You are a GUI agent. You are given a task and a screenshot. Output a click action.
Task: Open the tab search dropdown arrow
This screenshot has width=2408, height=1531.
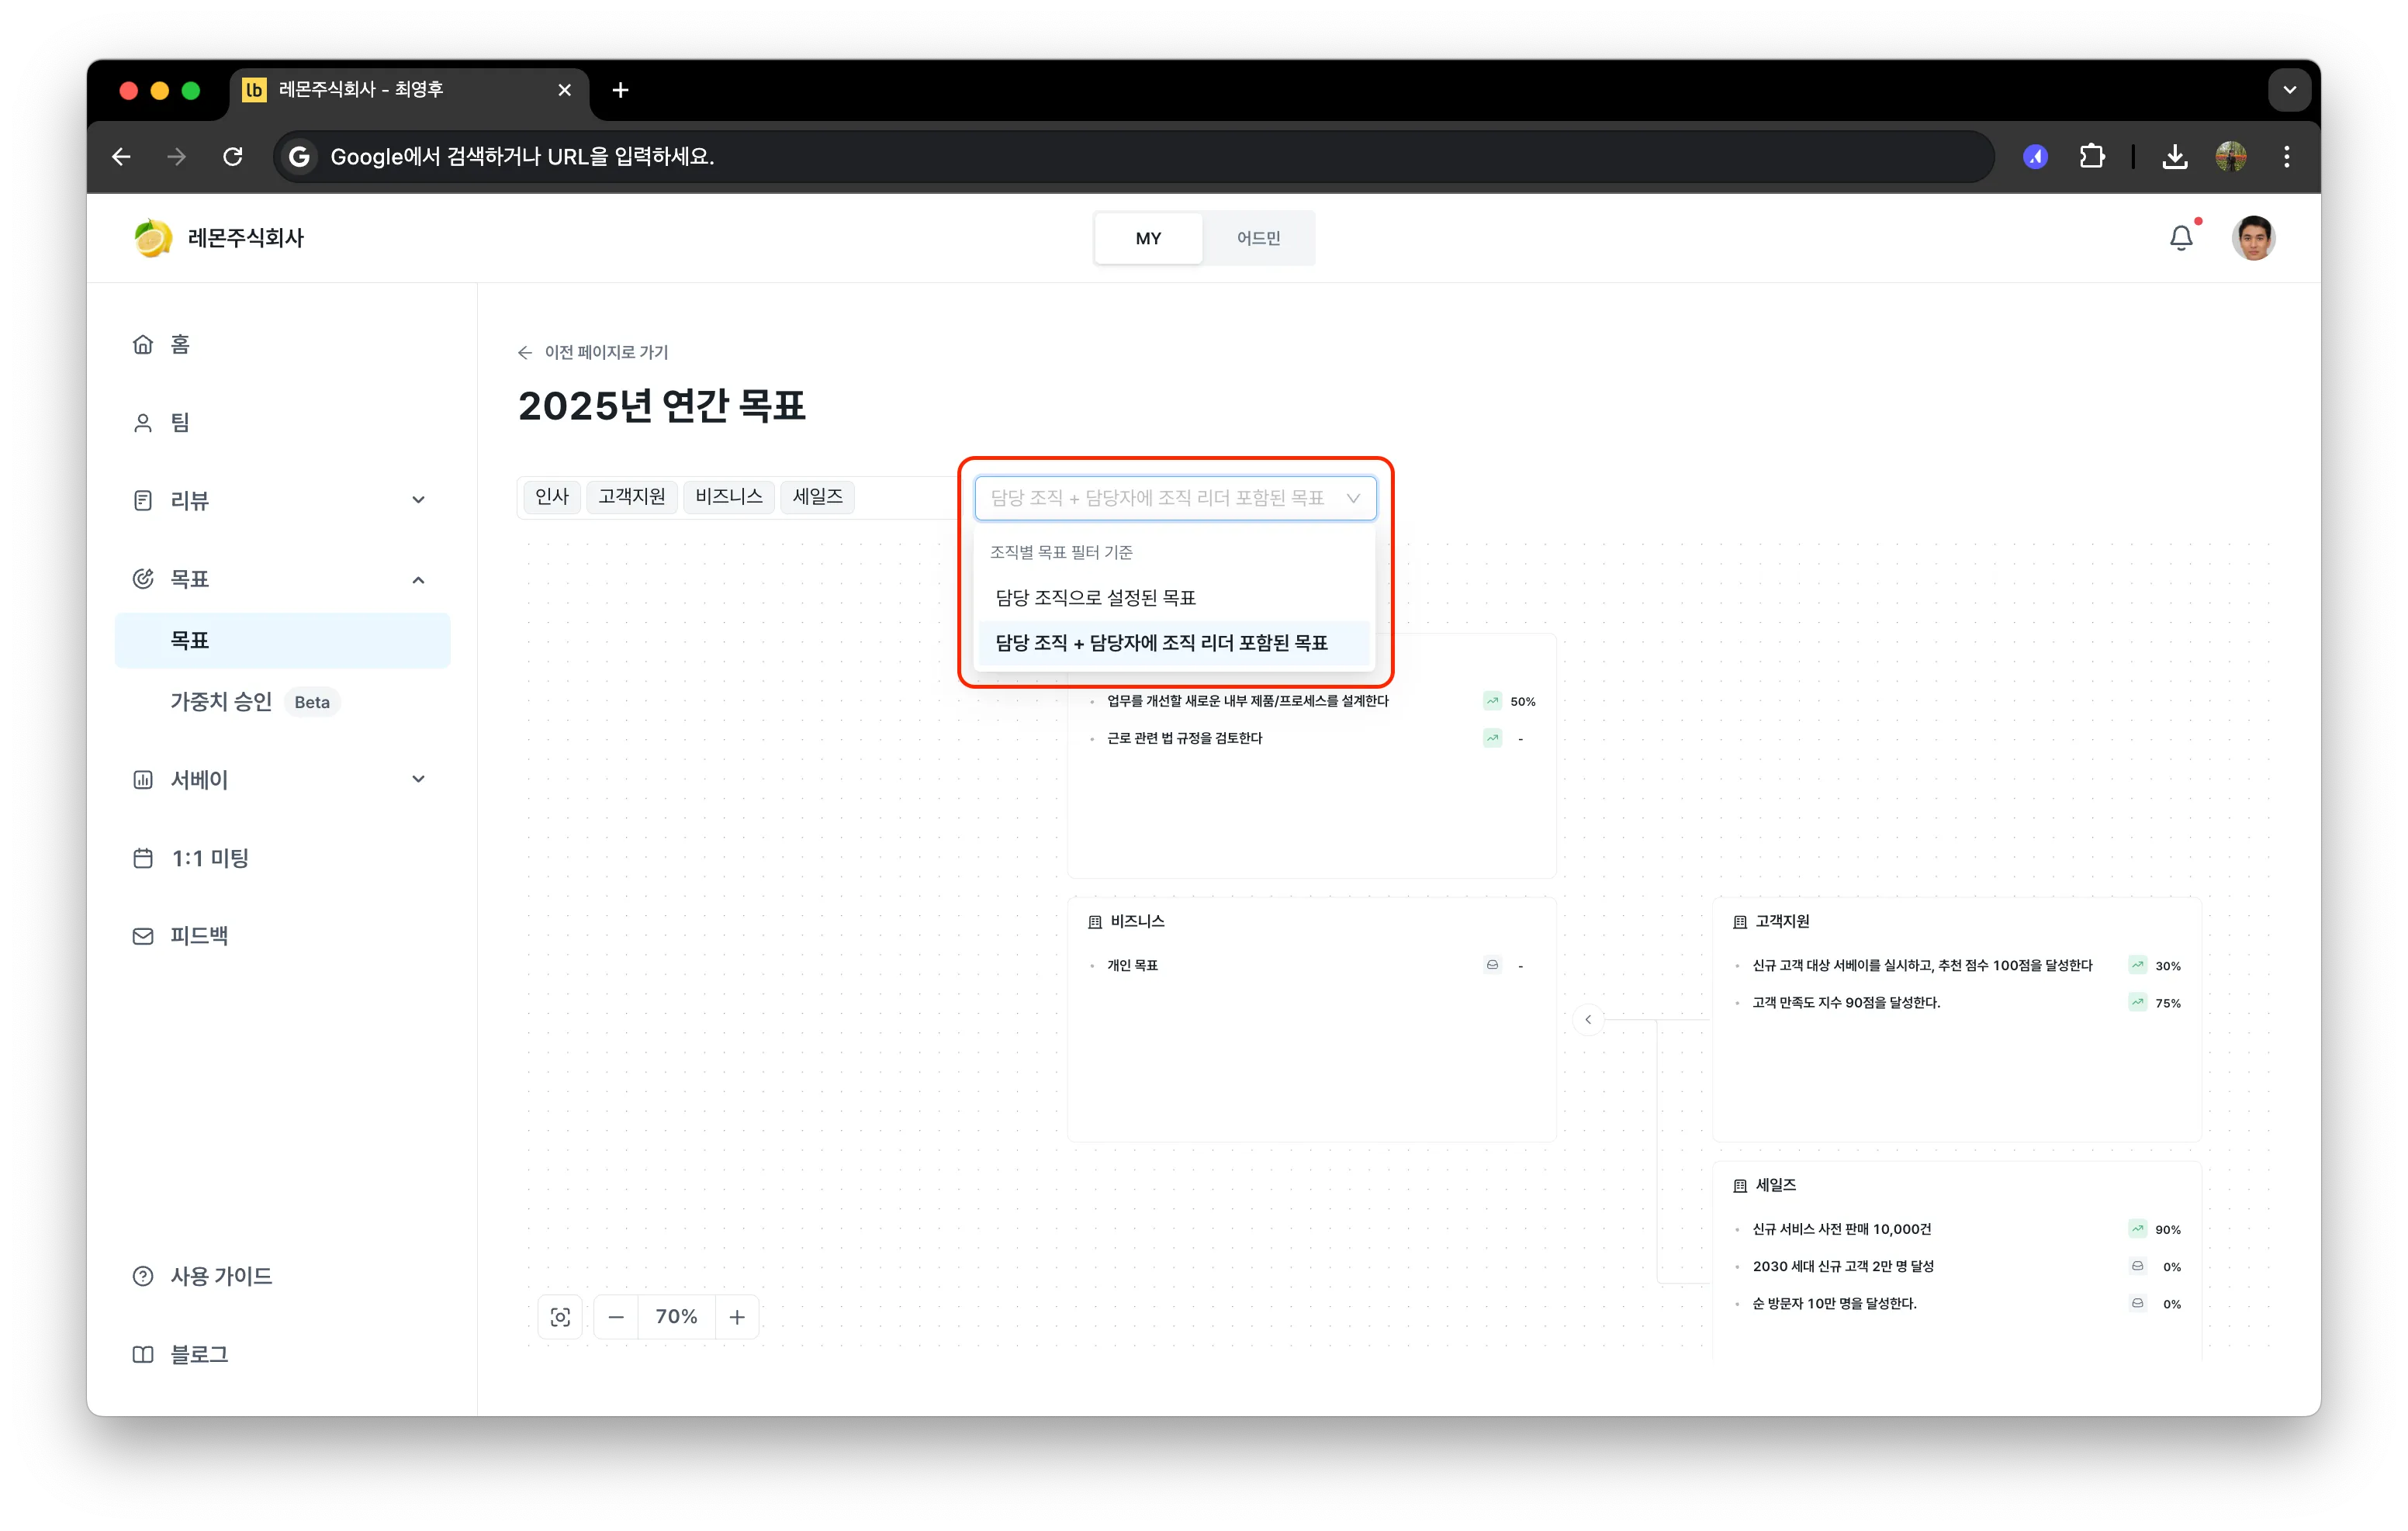pos(2290,90)
